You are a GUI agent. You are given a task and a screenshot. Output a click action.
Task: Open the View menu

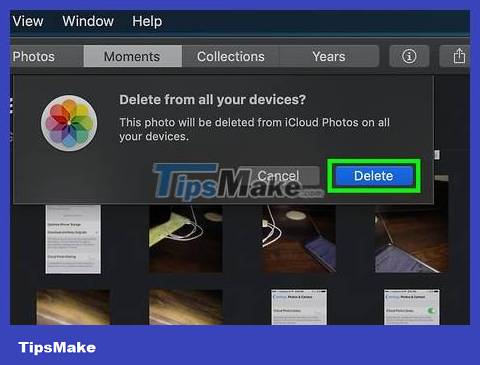pos(27,21)
